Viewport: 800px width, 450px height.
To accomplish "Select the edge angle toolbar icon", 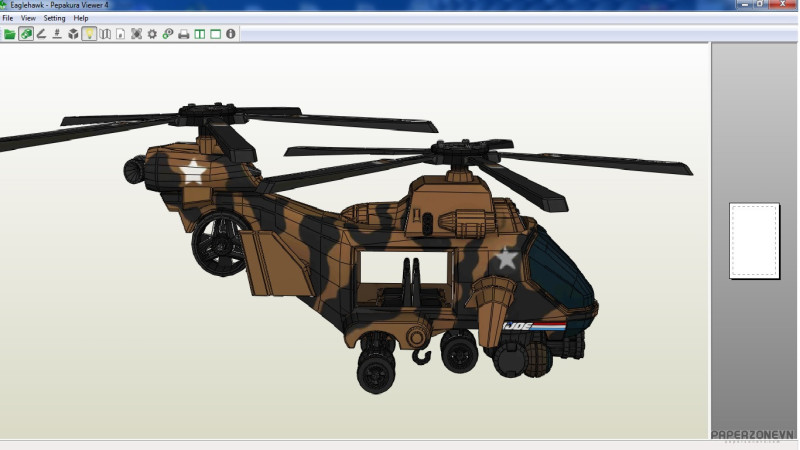I will click(41, 34).
